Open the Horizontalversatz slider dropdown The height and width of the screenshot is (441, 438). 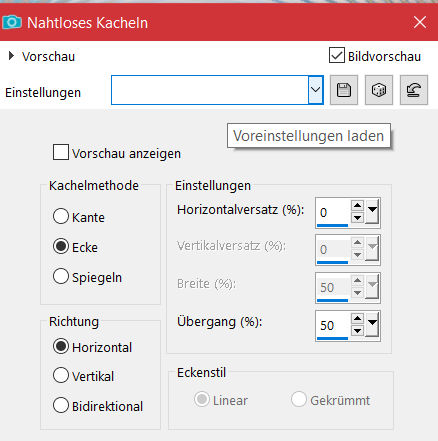click(372, 212)
